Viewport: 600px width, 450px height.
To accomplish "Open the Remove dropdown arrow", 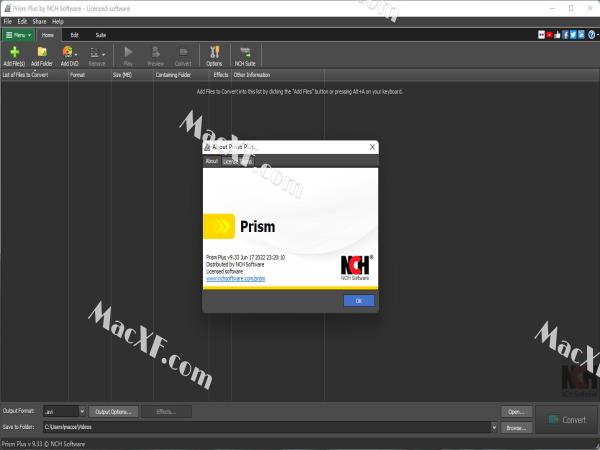I will click(x=103, y=55).
